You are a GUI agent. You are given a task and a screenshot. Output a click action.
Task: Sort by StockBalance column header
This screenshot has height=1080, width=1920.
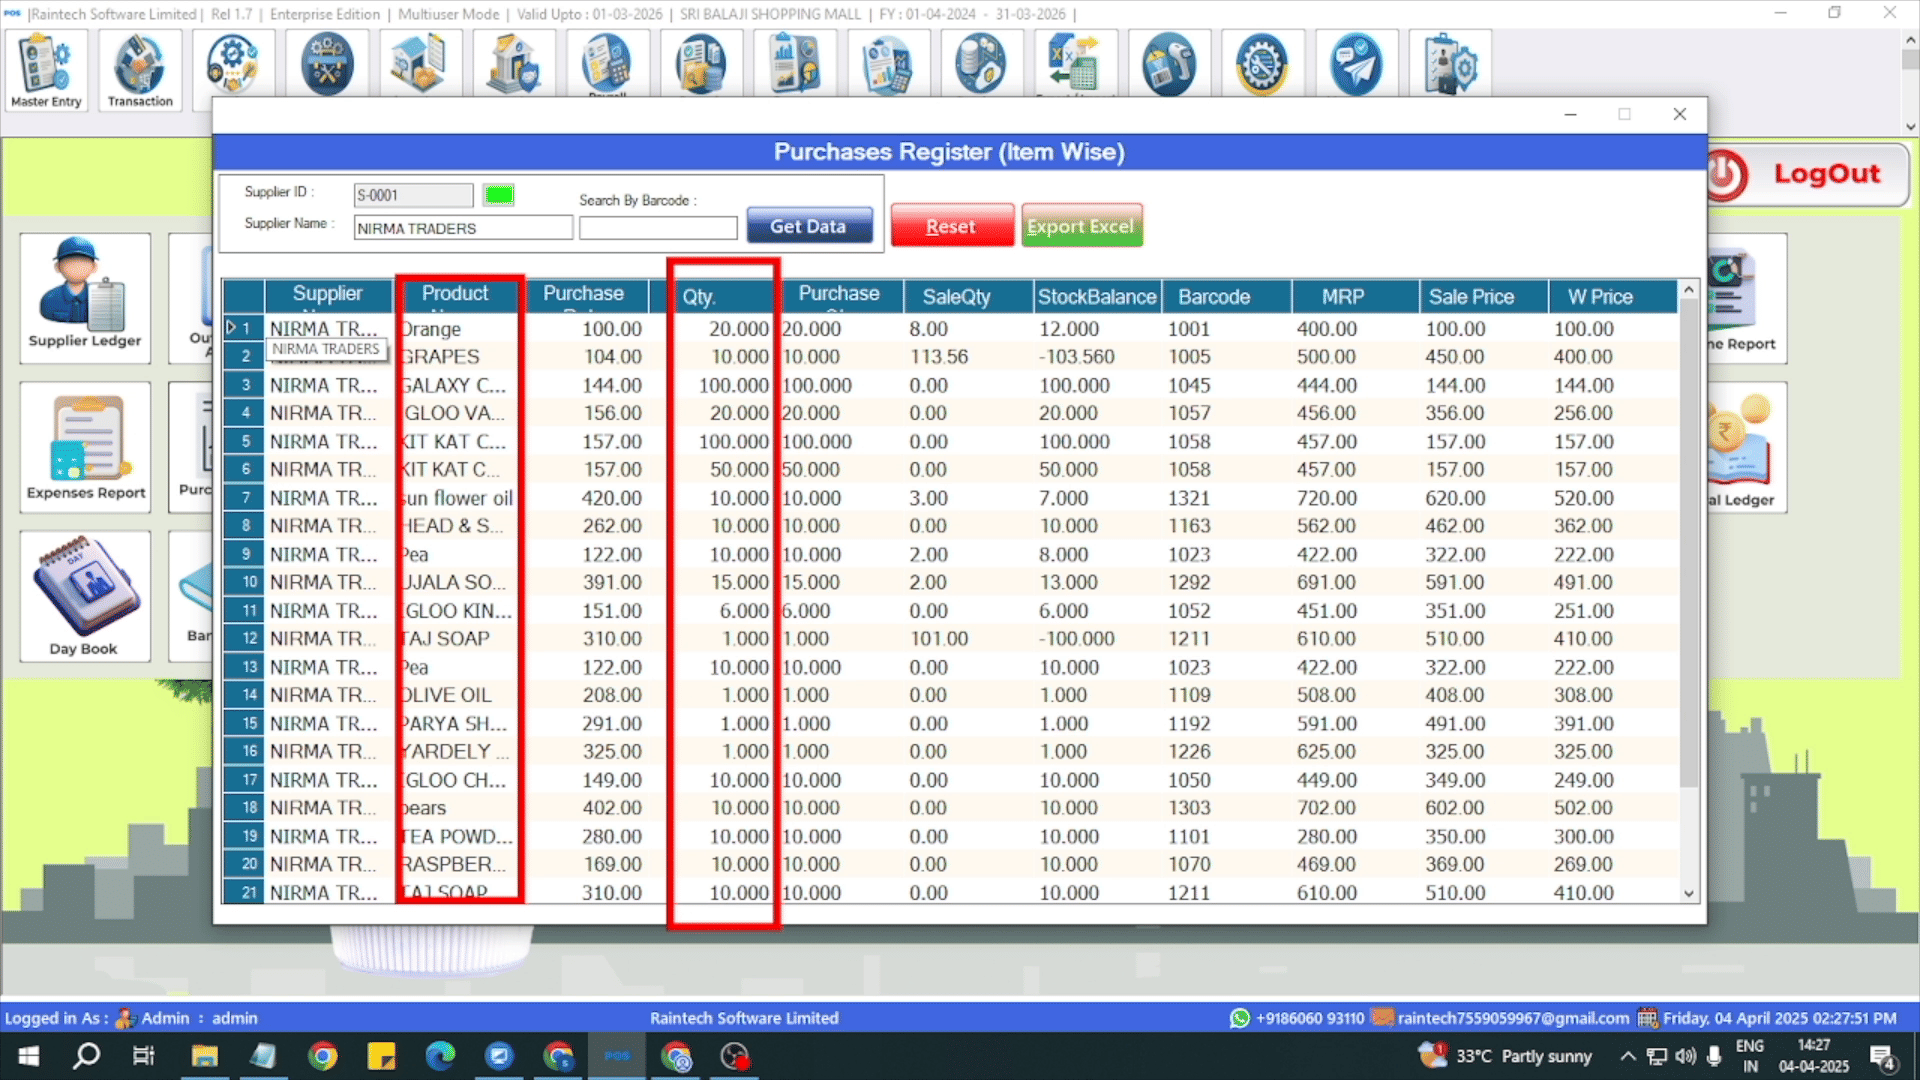[1096, 297]
